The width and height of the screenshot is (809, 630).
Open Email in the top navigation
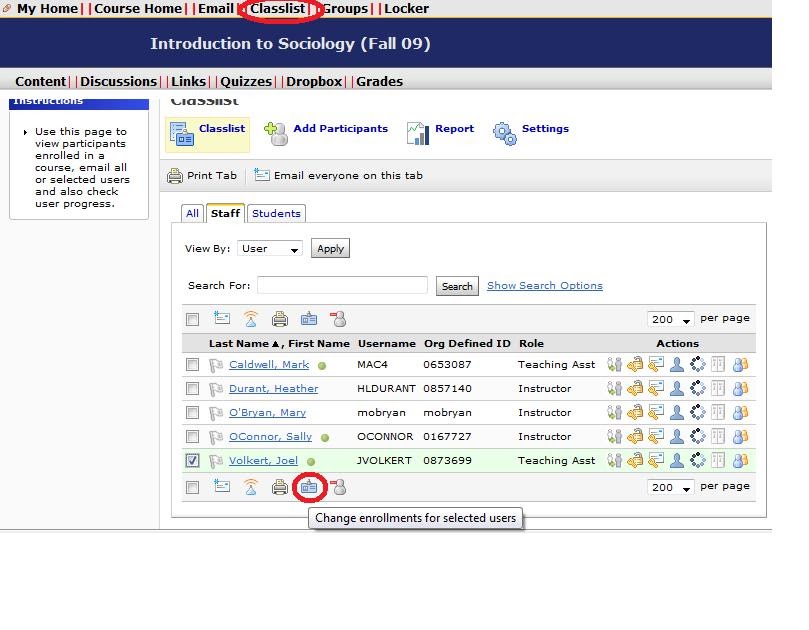[x=216, y=9]
